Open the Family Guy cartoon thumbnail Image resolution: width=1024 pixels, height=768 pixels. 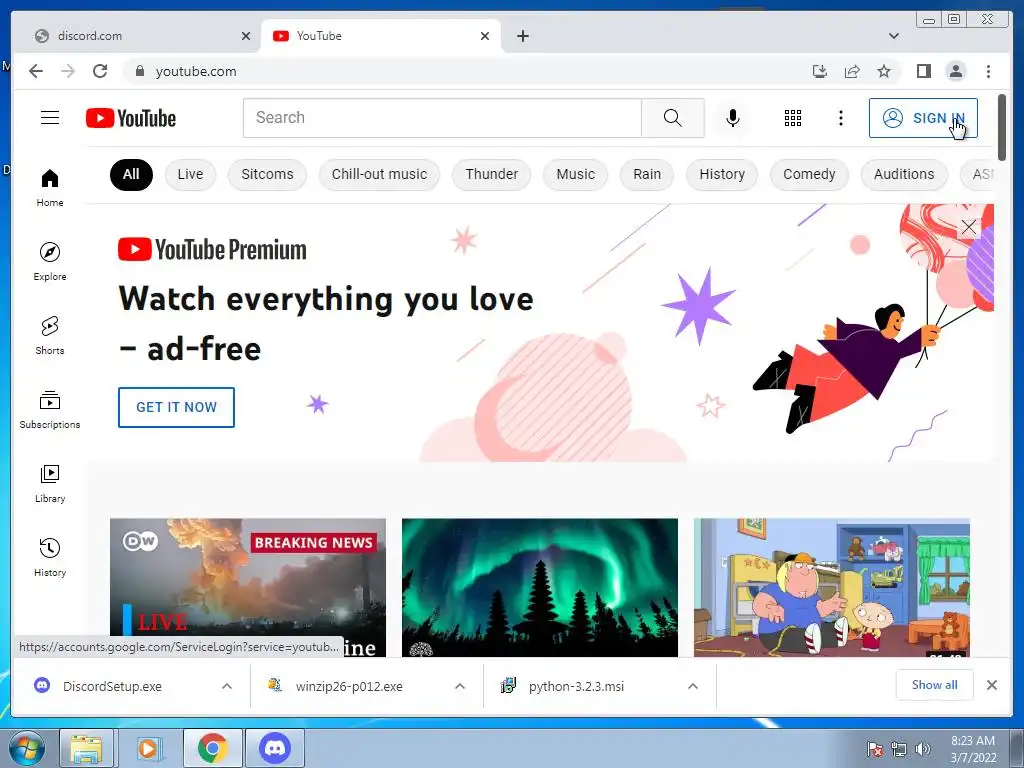click(831, 588)
